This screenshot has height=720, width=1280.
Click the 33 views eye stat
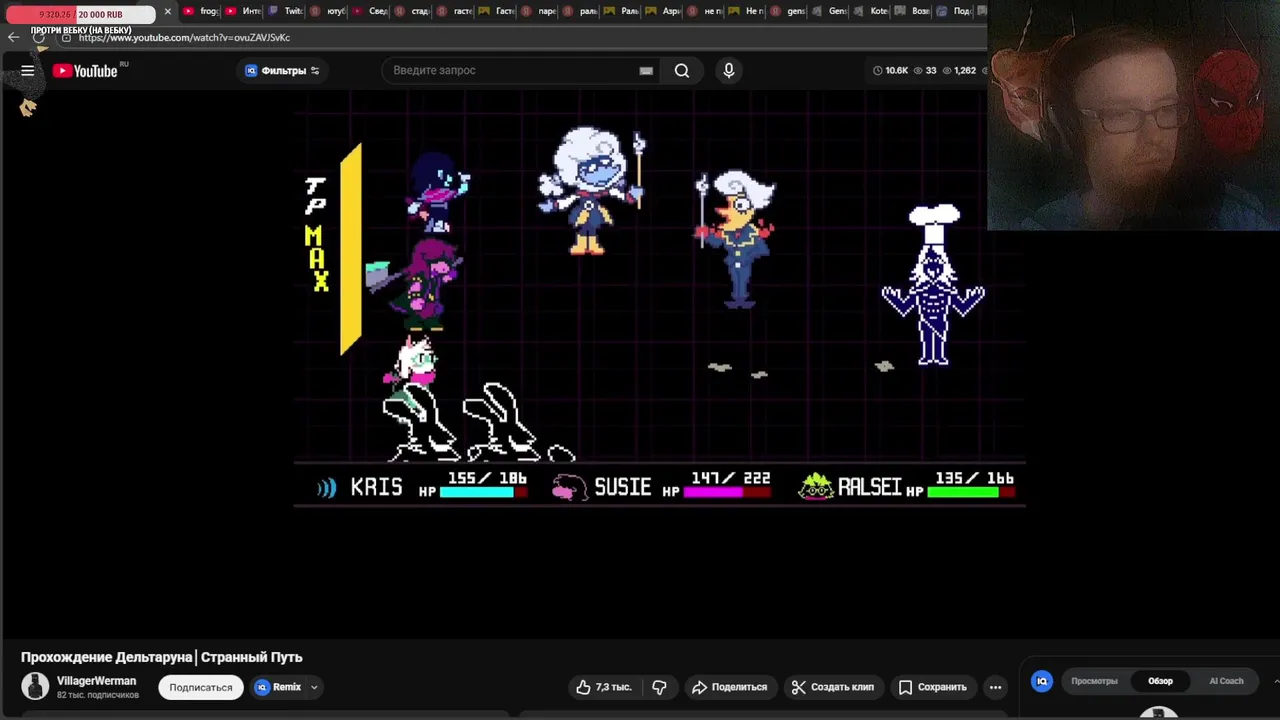click(925, 70)
